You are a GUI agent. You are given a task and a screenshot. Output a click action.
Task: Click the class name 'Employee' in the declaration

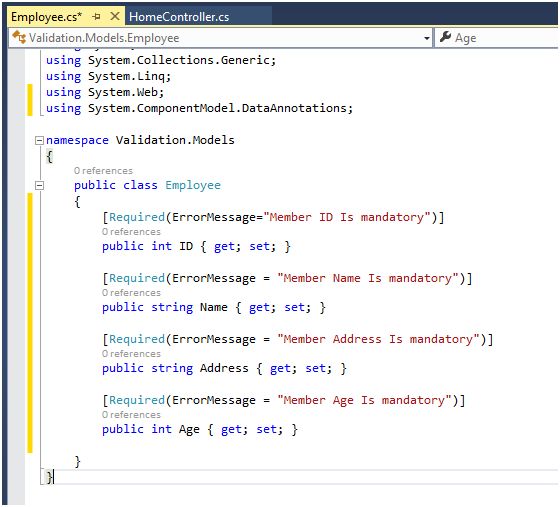193,185
